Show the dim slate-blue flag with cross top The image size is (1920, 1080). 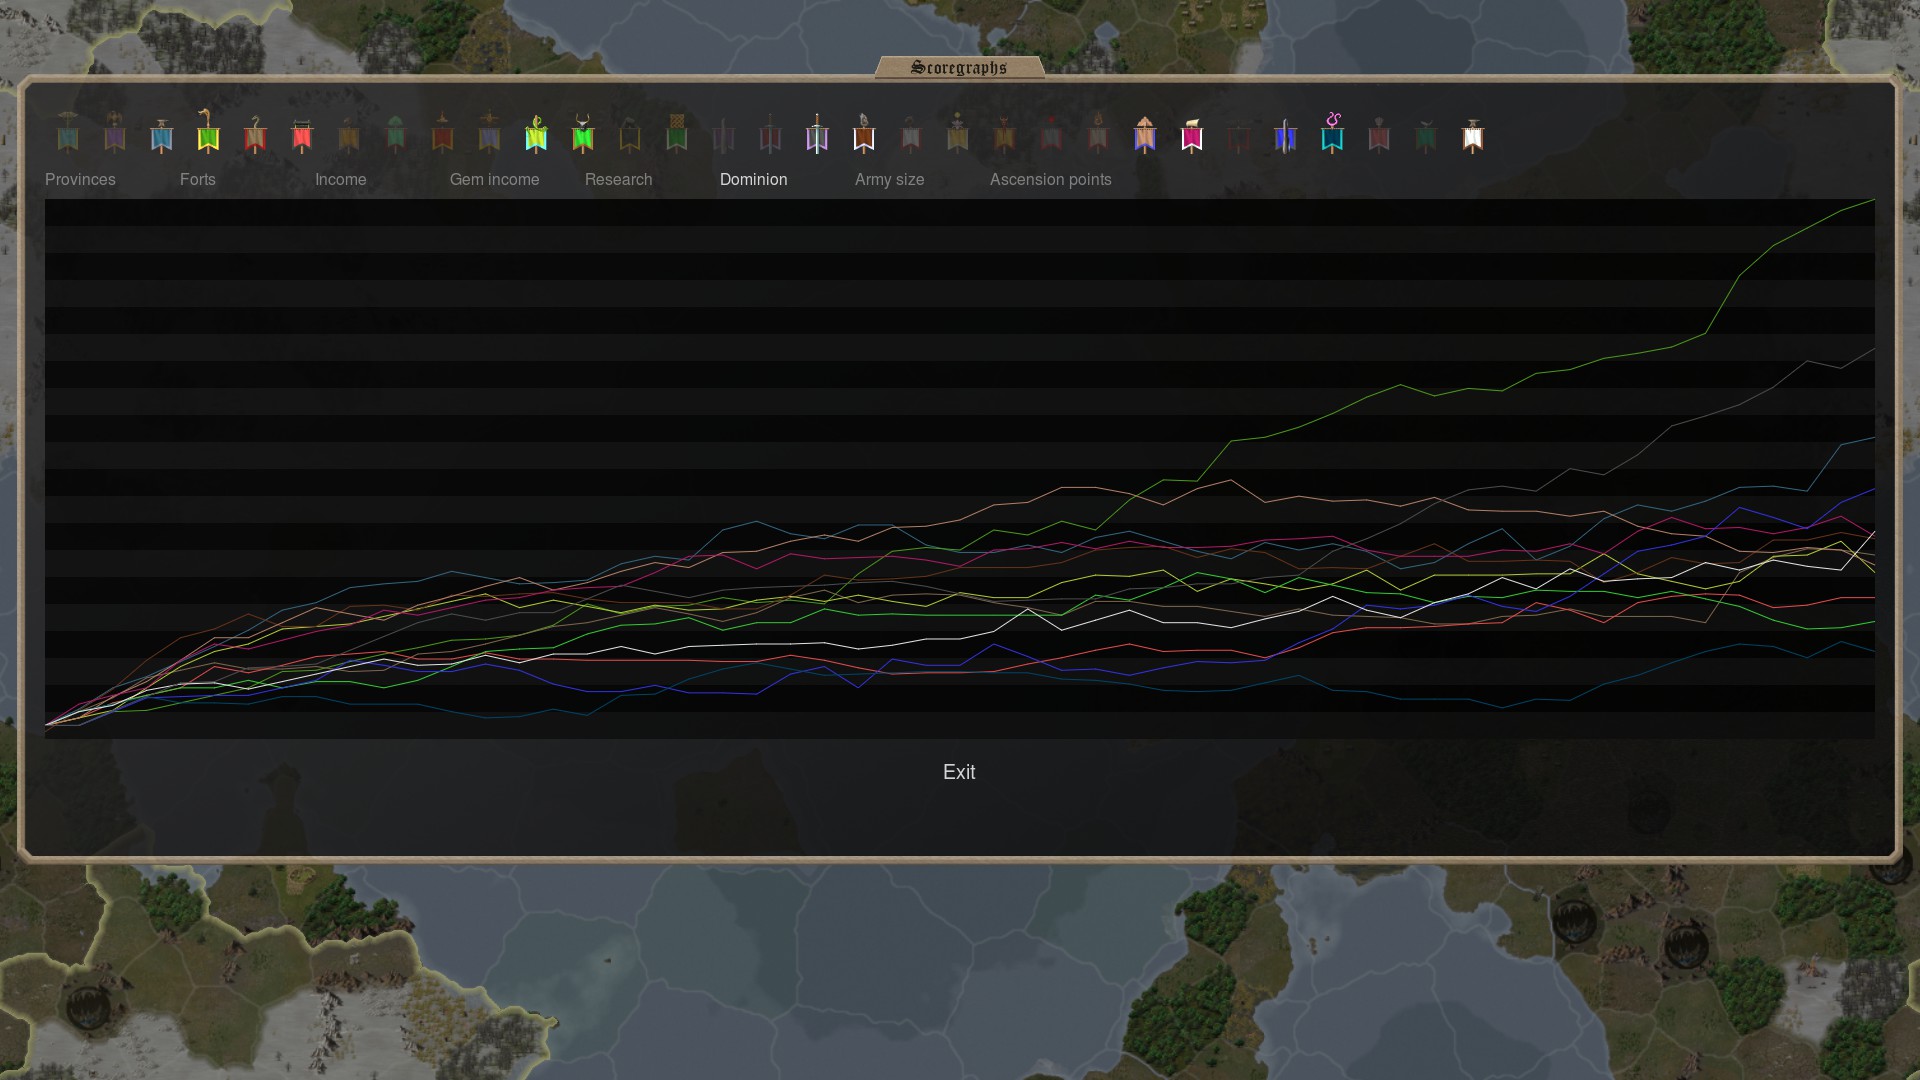(x=489, y=132)
